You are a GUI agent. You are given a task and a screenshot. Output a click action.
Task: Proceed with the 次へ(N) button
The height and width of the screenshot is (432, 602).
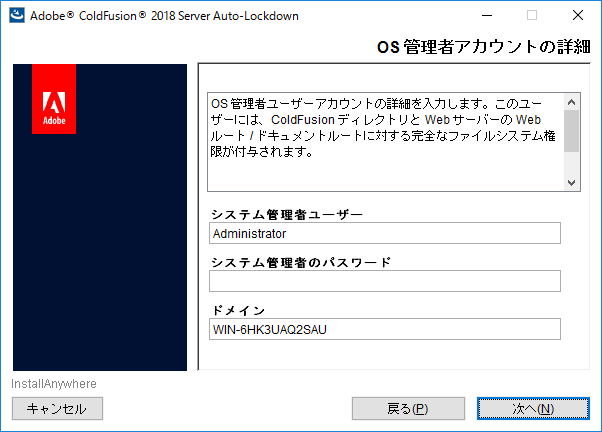533,409
